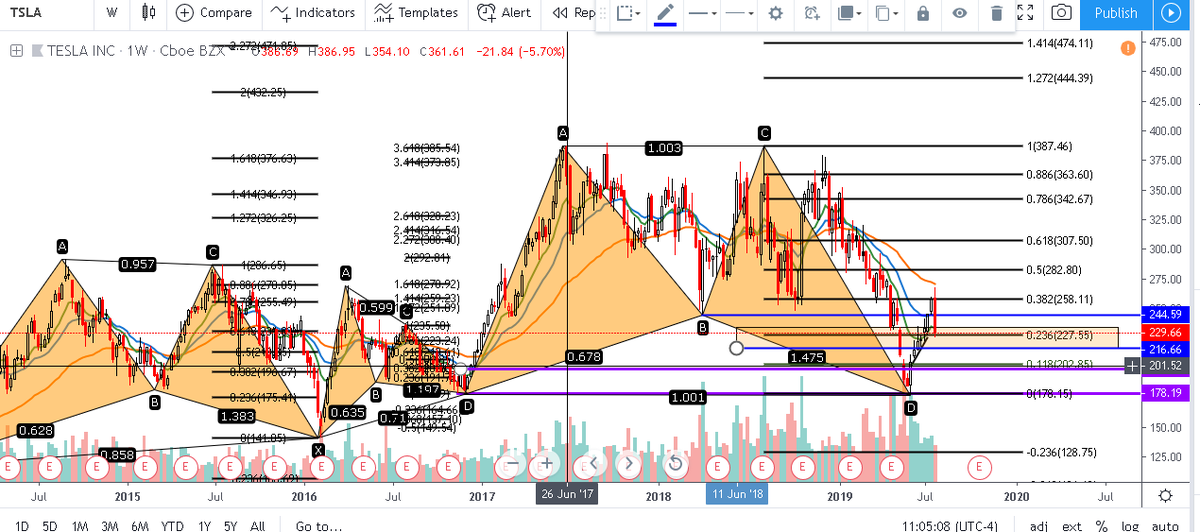Expand the chart legend box icon
The height and width of the screenshot is (532, 1200).
point(16,51)
